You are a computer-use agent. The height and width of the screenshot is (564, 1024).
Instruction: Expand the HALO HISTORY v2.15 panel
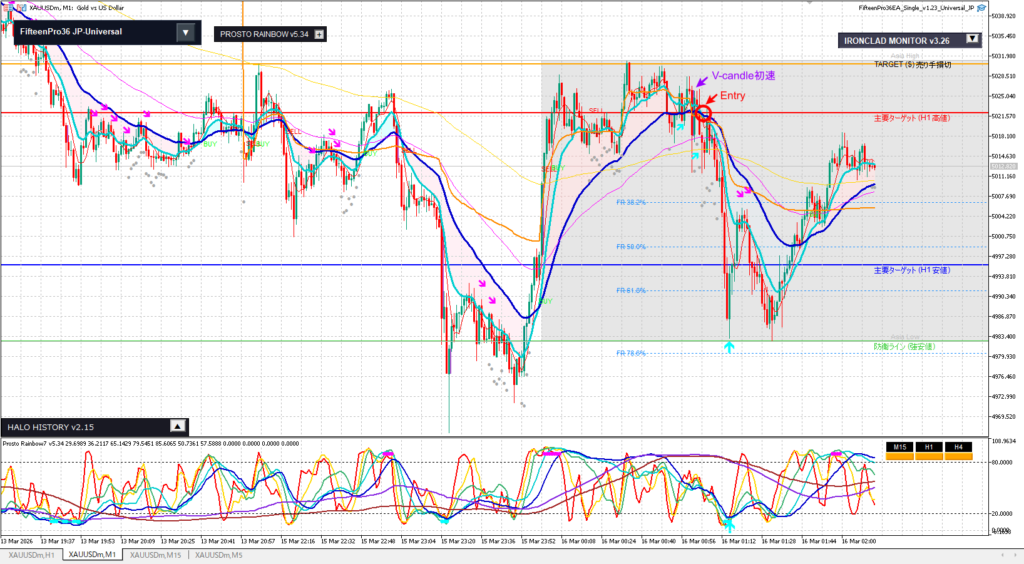point(178,425)
